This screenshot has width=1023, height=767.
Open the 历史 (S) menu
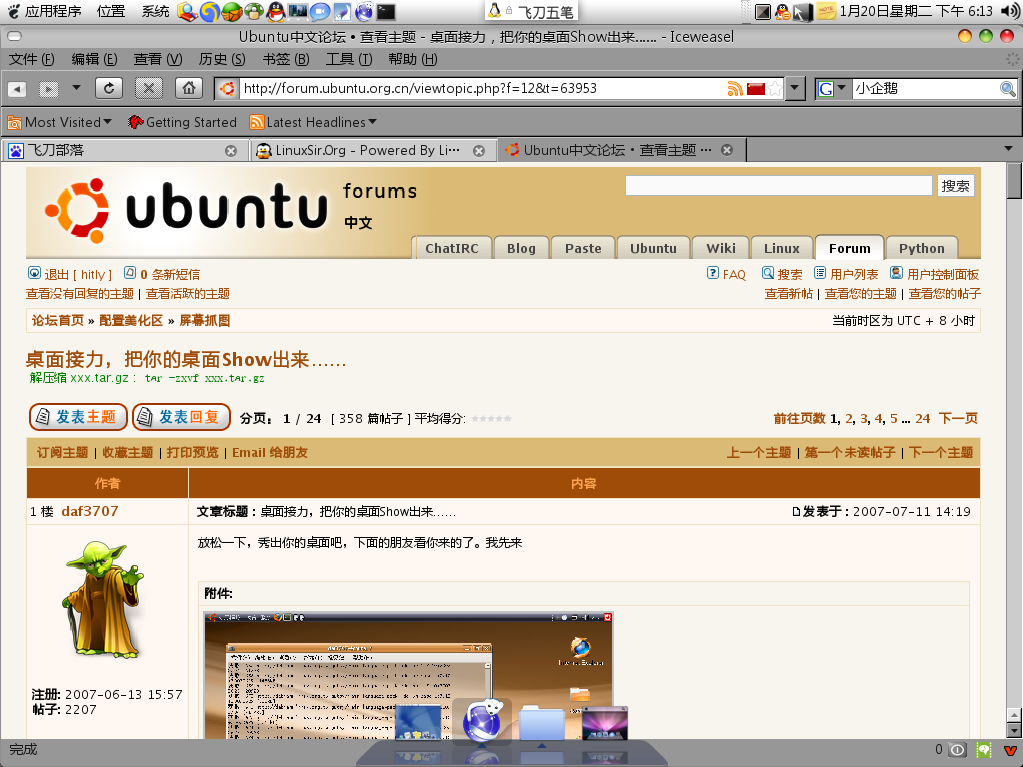coord(222,59)
